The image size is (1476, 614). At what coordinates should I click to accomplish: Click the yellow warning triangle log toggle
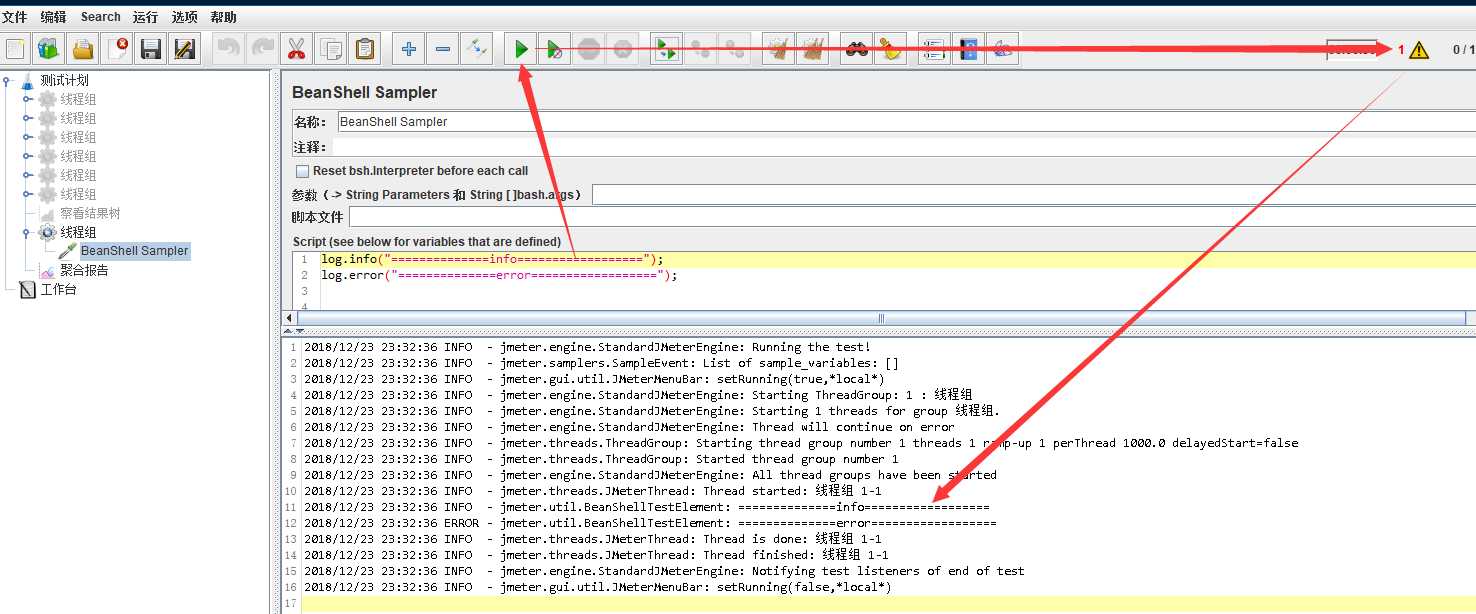point(1418,50)
